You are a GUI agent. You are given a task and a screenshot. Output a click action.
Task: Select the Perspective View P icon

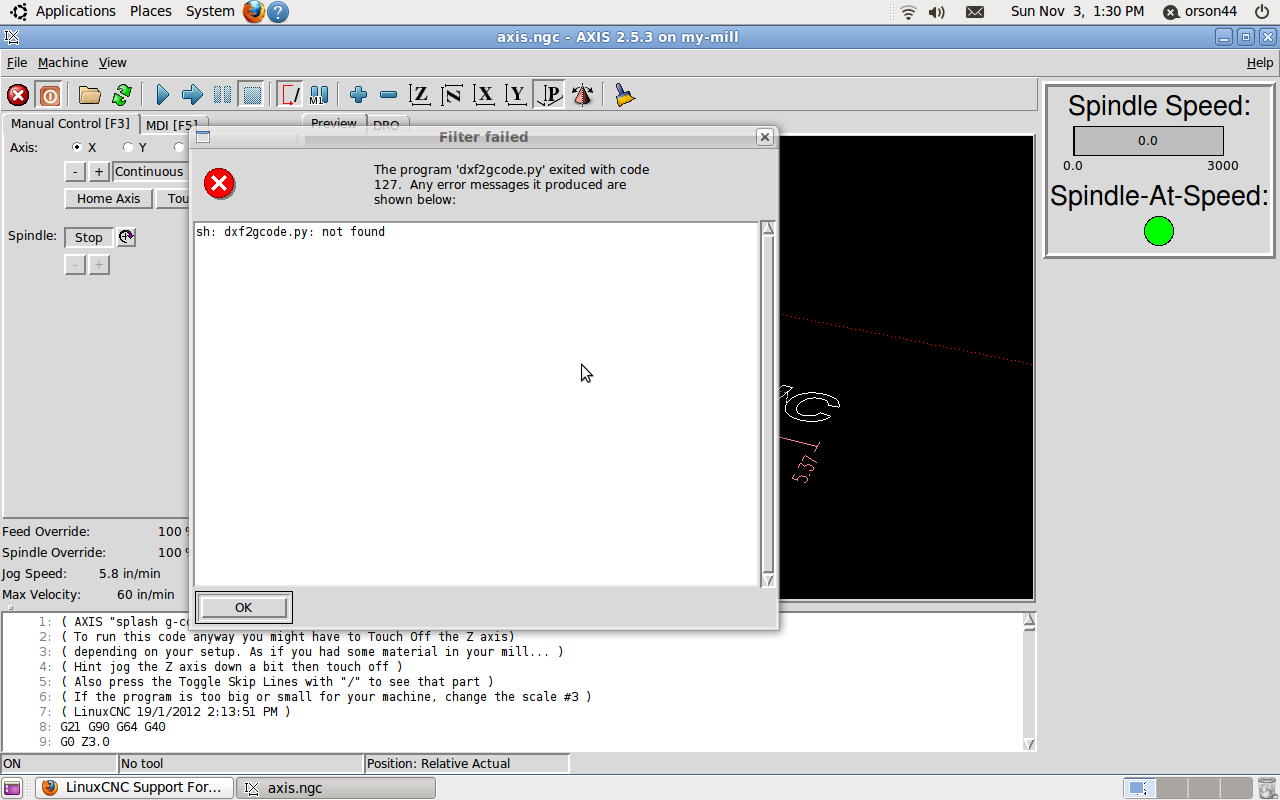(x=549, y=95)
